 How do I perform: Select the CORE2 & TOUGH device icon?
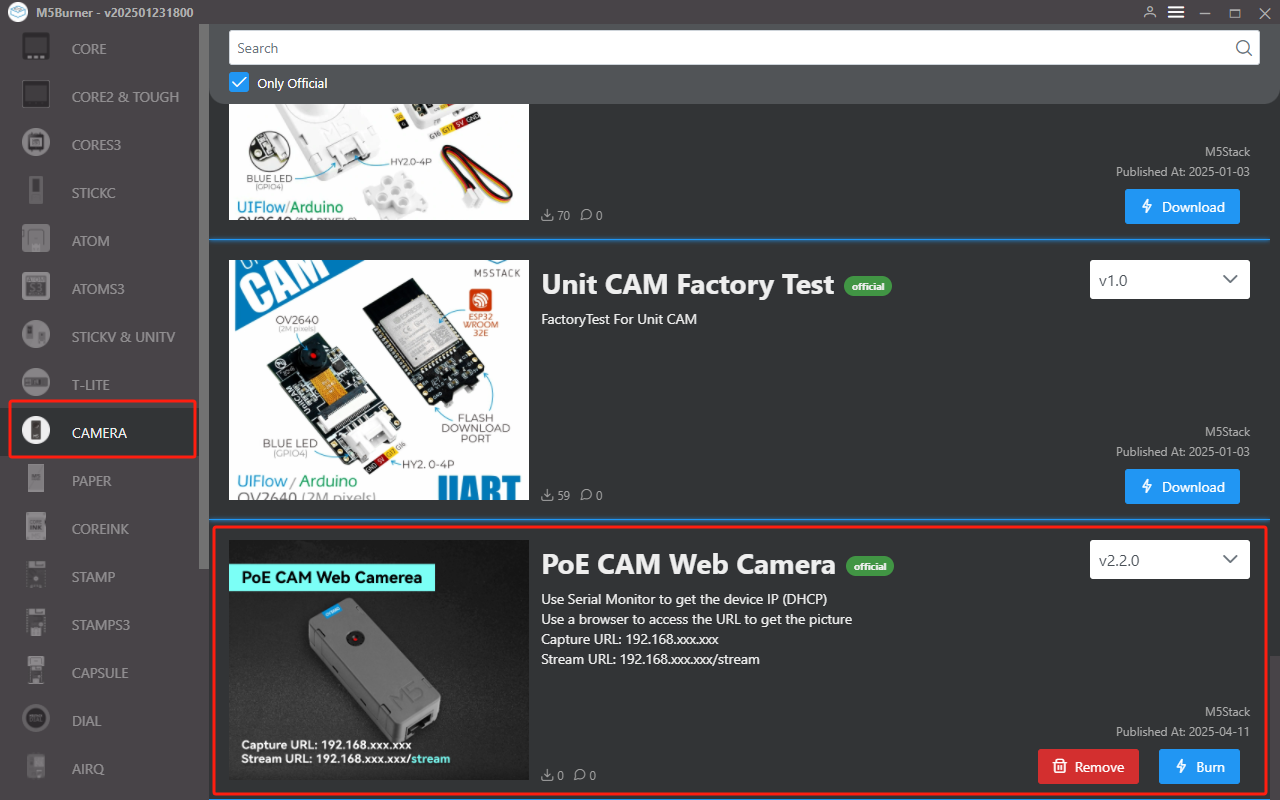36,95
